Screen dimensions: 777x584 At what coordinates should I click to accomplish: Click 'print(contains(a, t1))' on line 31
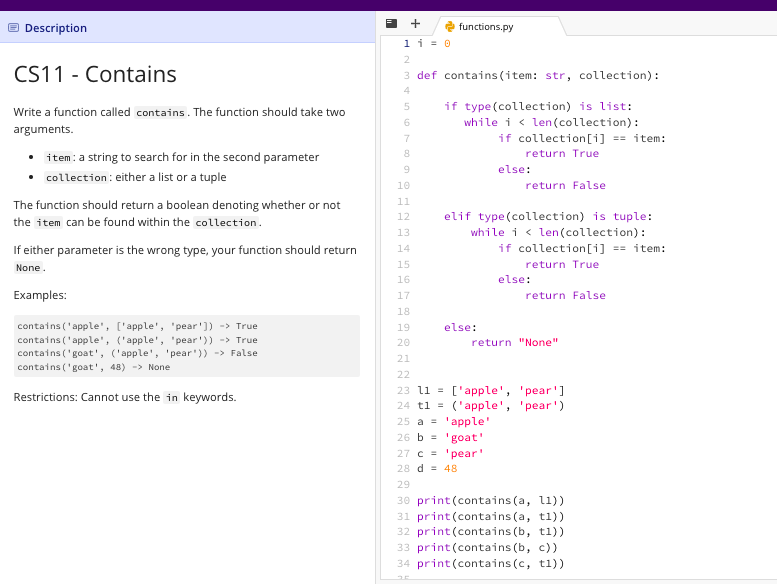(491, 517)
